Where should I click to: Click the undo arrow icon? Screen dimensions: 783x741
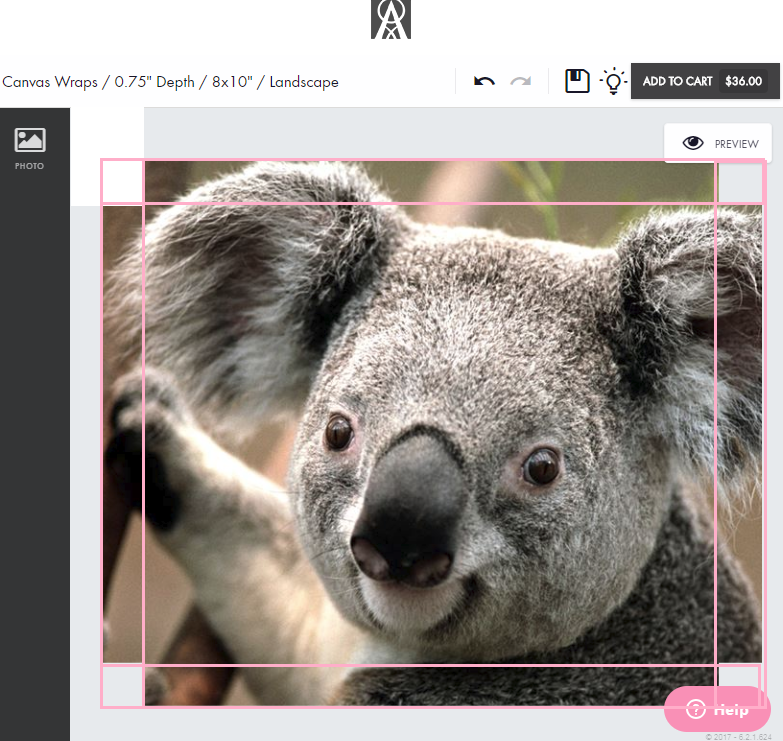(485, 81)
